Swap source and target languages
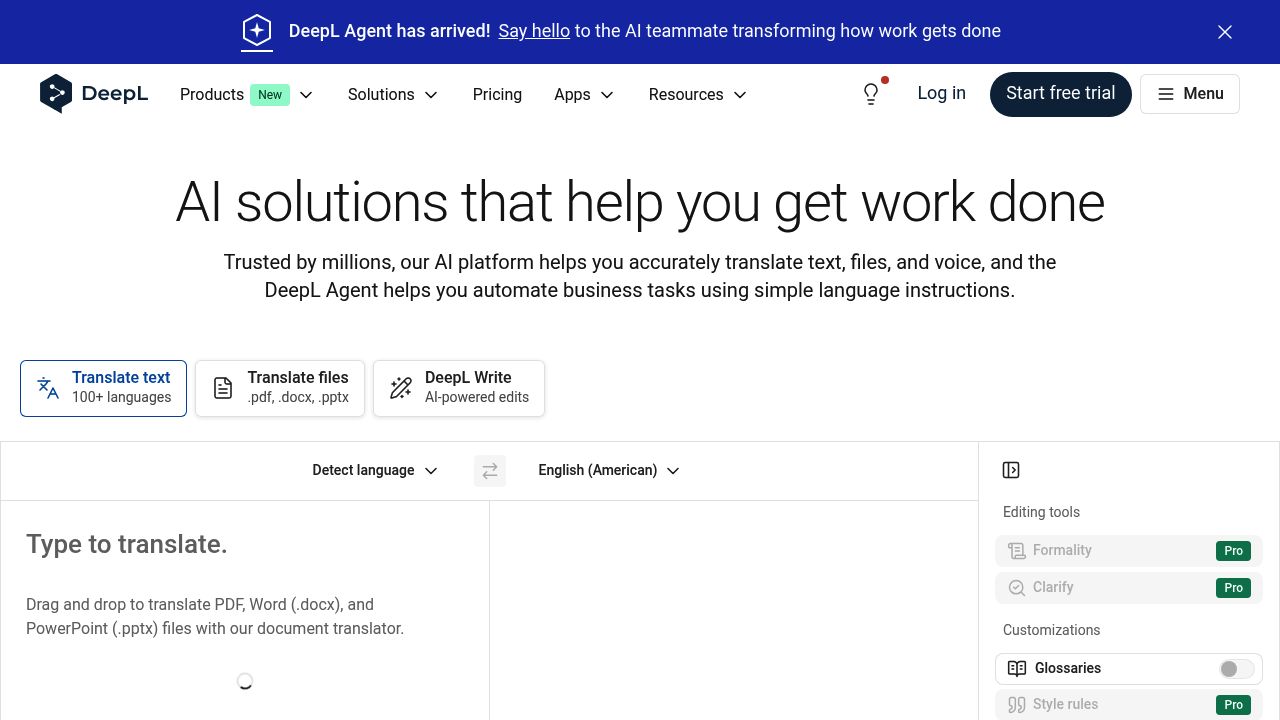Viewport: 1280px width, 720px height. tap(490, 471)
